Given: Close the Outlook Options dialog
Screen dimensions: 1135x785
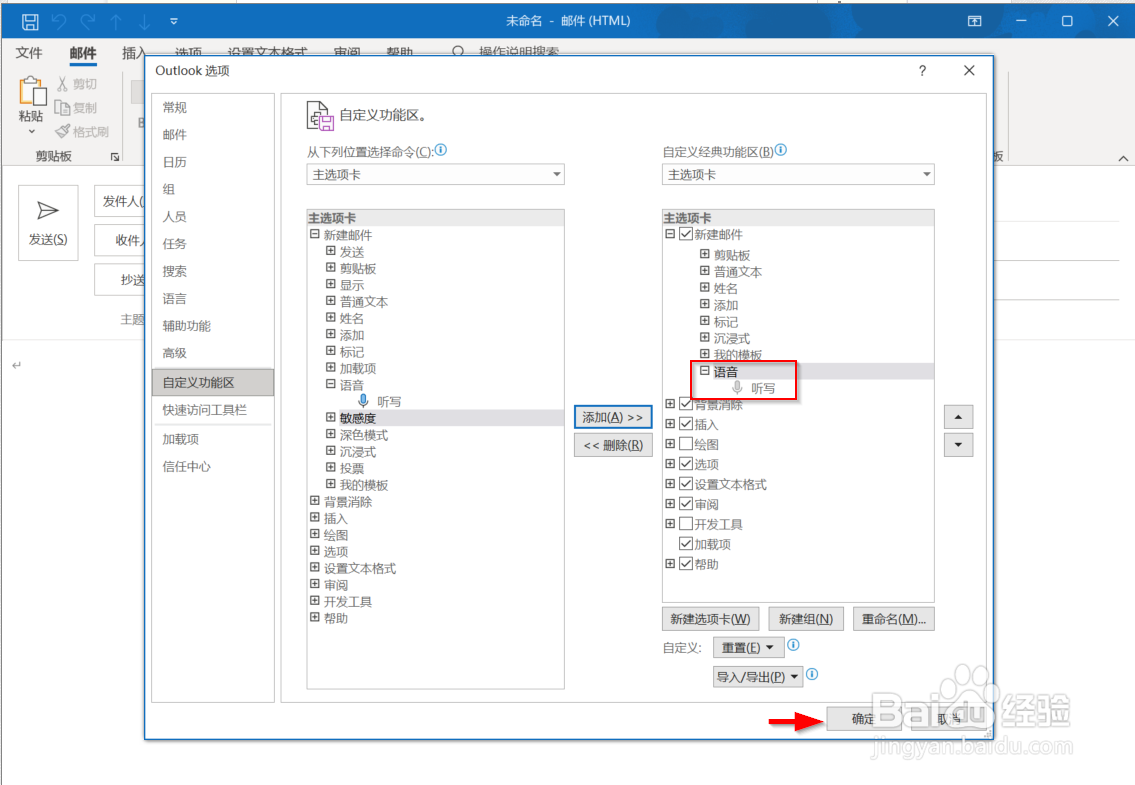Looking at the screenshot, I should tap(969, 70).
